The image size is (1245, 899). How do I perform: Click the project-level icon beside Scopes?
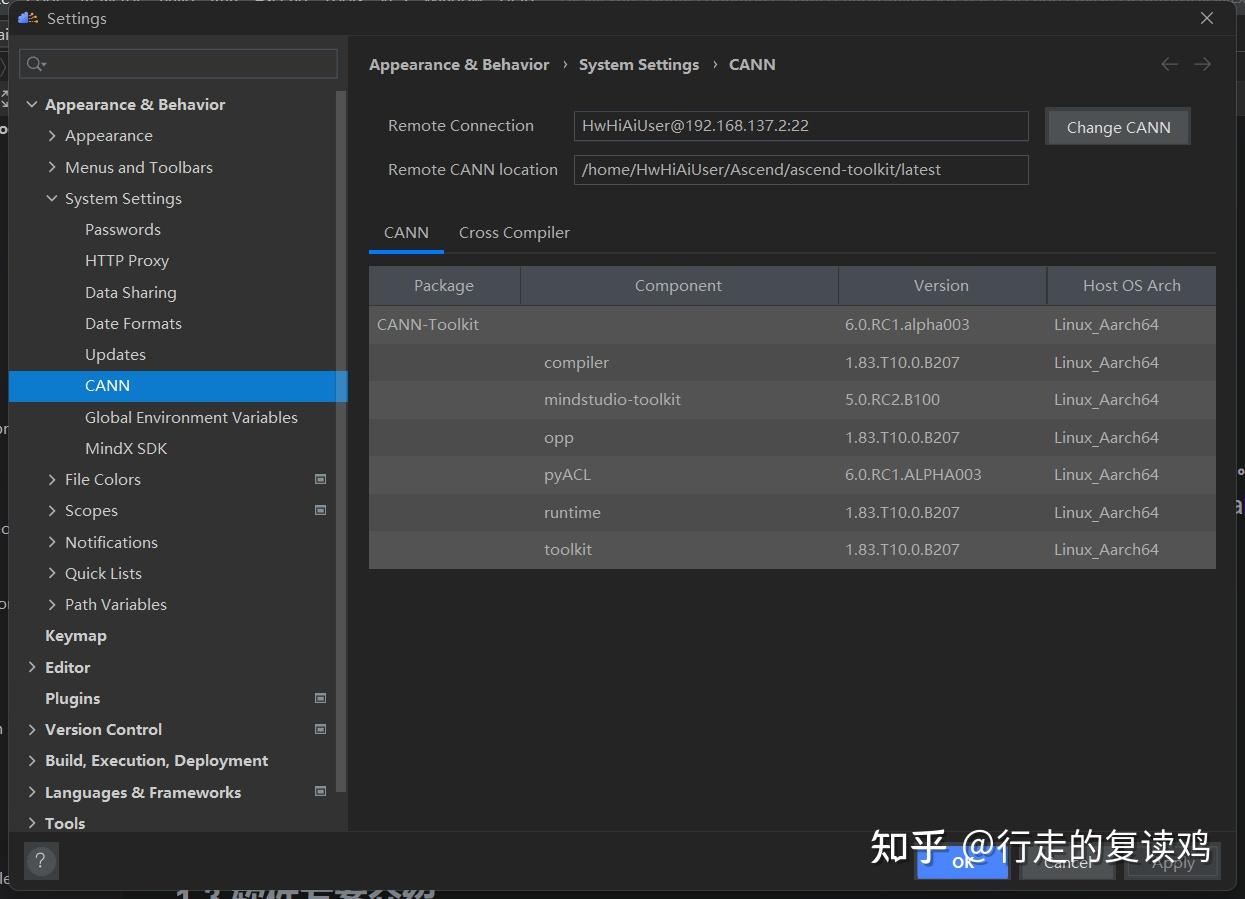(320, 510)
